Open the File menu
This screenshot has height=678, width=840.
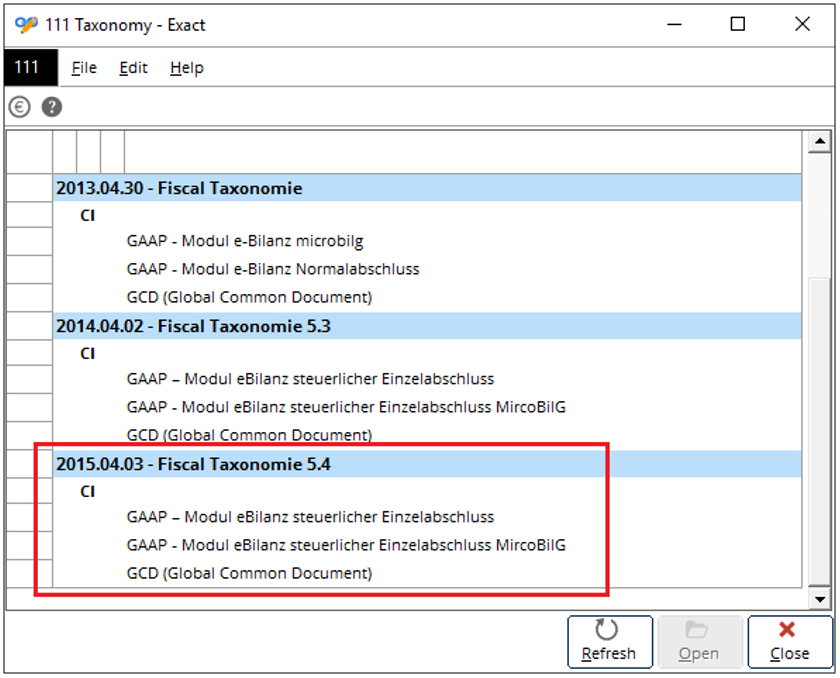(84, 68)
